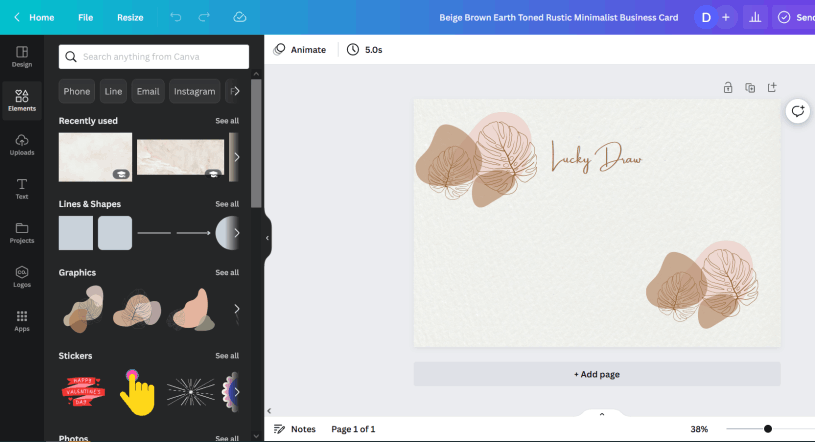Select the Email category chip
This screenshot has height=442, width=815.
coord(148,91)
